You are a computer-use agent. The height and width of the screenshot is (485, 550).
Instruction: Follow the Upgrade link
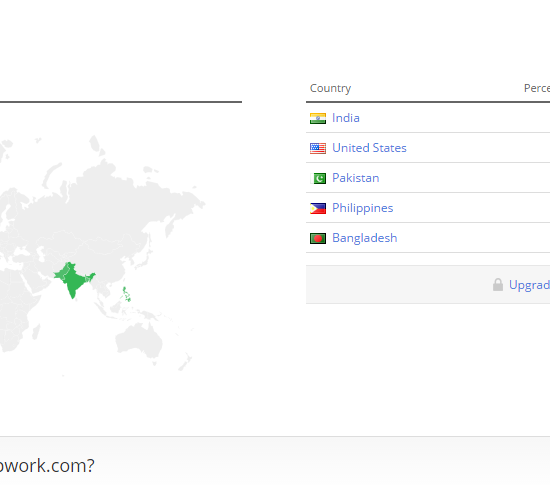pyautogui.click(x=529, y=285)
